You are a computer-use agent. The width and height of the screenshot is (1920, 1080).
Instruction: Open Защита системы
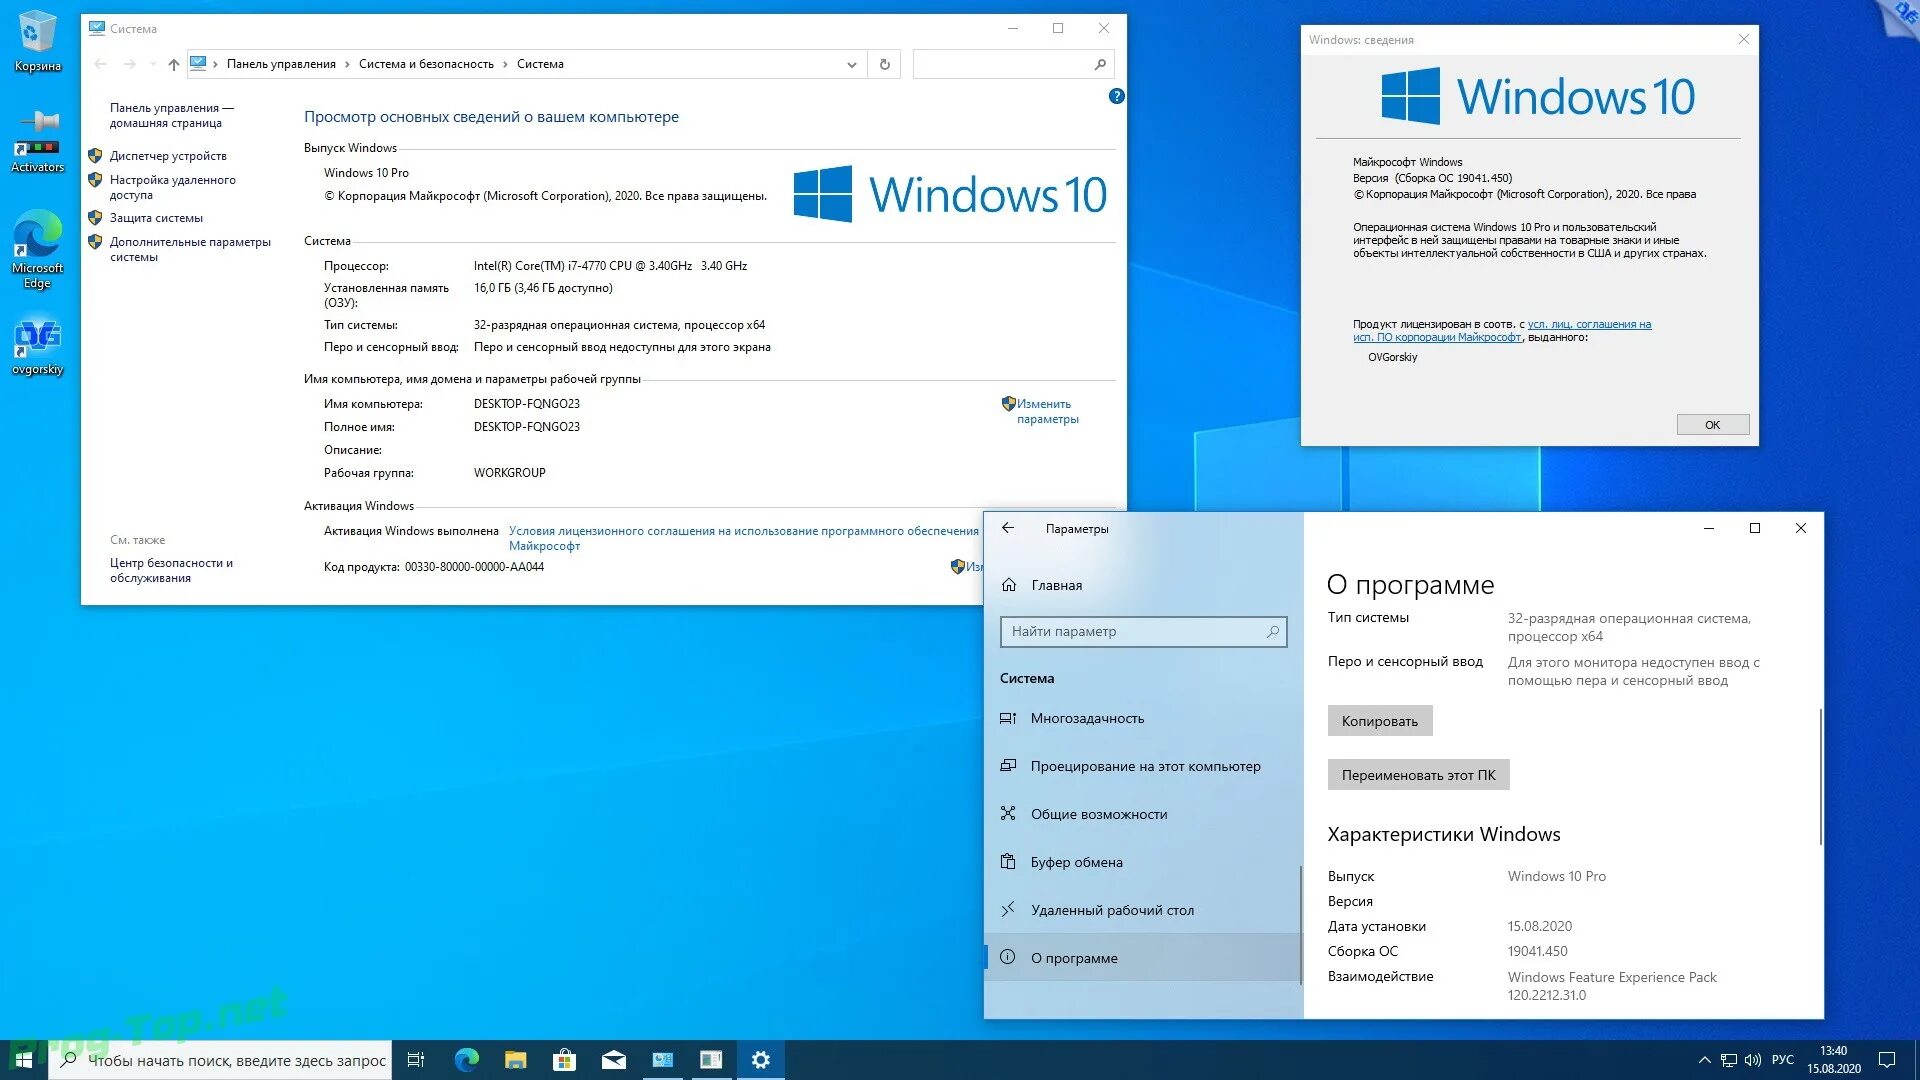(156, 218)
